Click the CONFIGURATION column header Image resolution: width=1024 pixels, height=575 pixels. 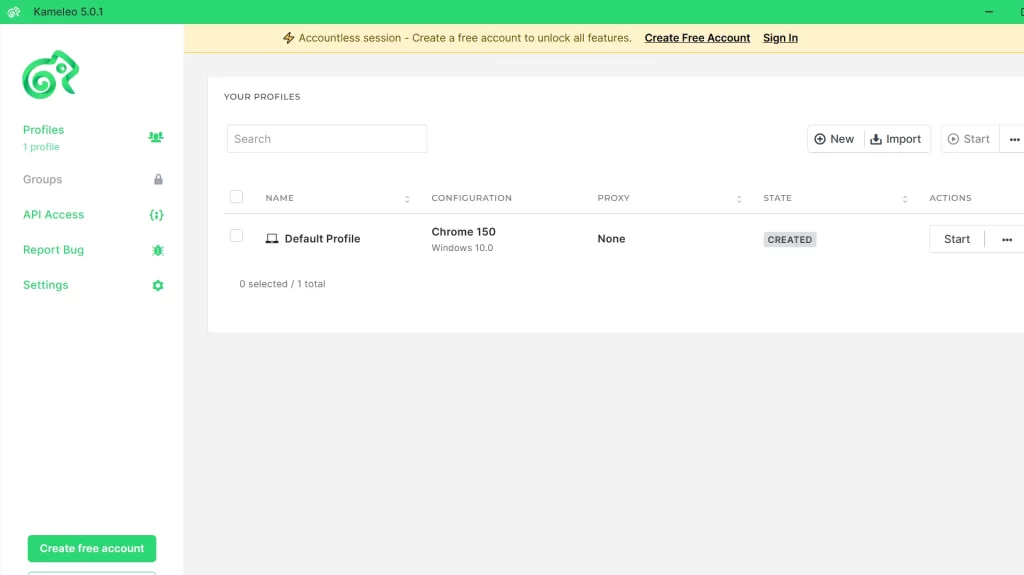point(472,198)
